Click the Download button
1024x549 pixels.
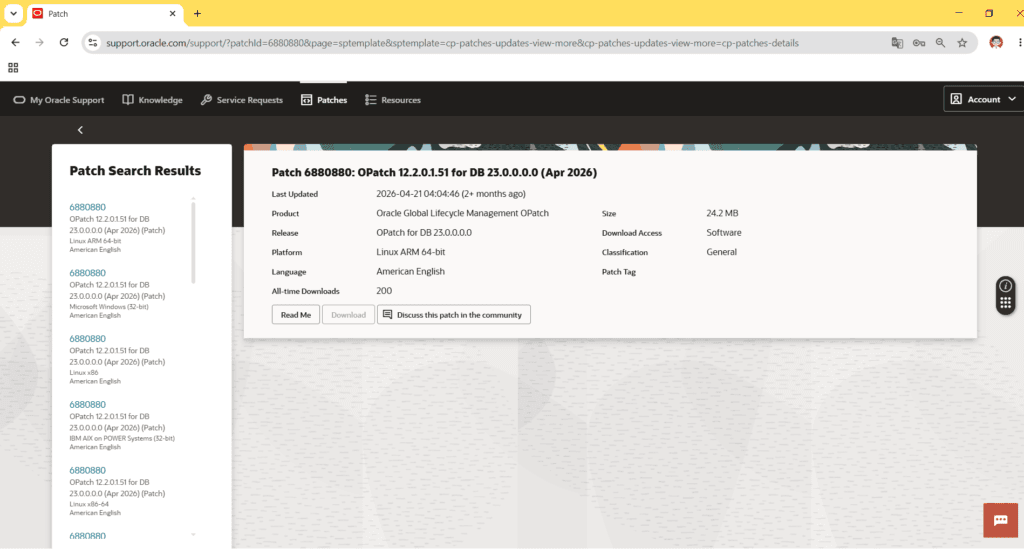pos(348,315)
